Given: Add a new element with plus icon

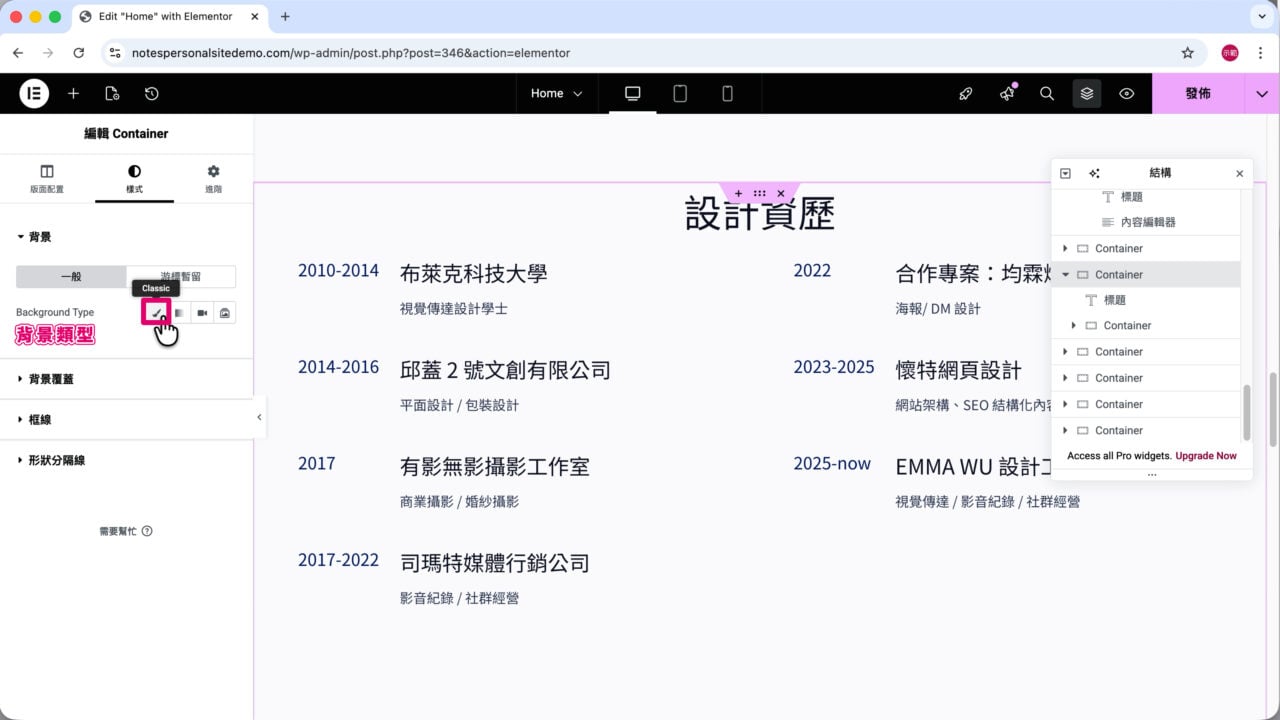Looking at the screenshot, I should [73, 93].
